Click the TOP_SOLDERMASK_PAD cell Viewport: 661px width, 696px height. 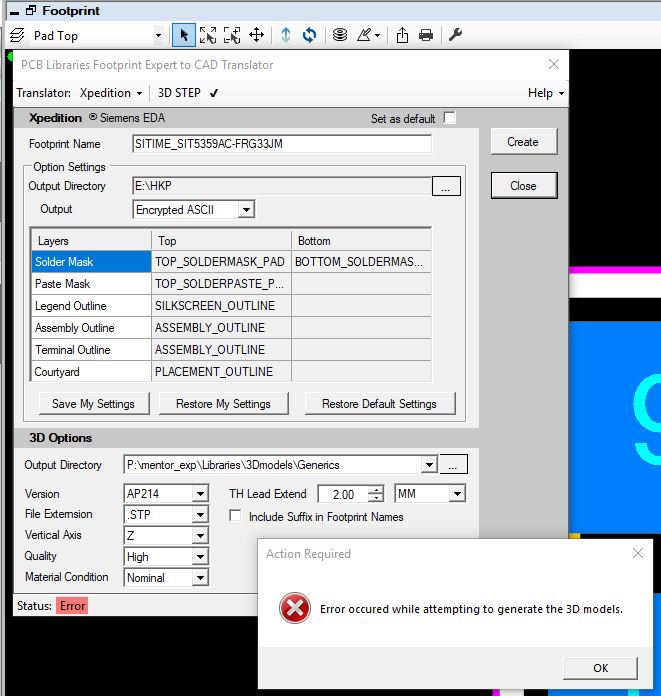click(x=221, y=261)
